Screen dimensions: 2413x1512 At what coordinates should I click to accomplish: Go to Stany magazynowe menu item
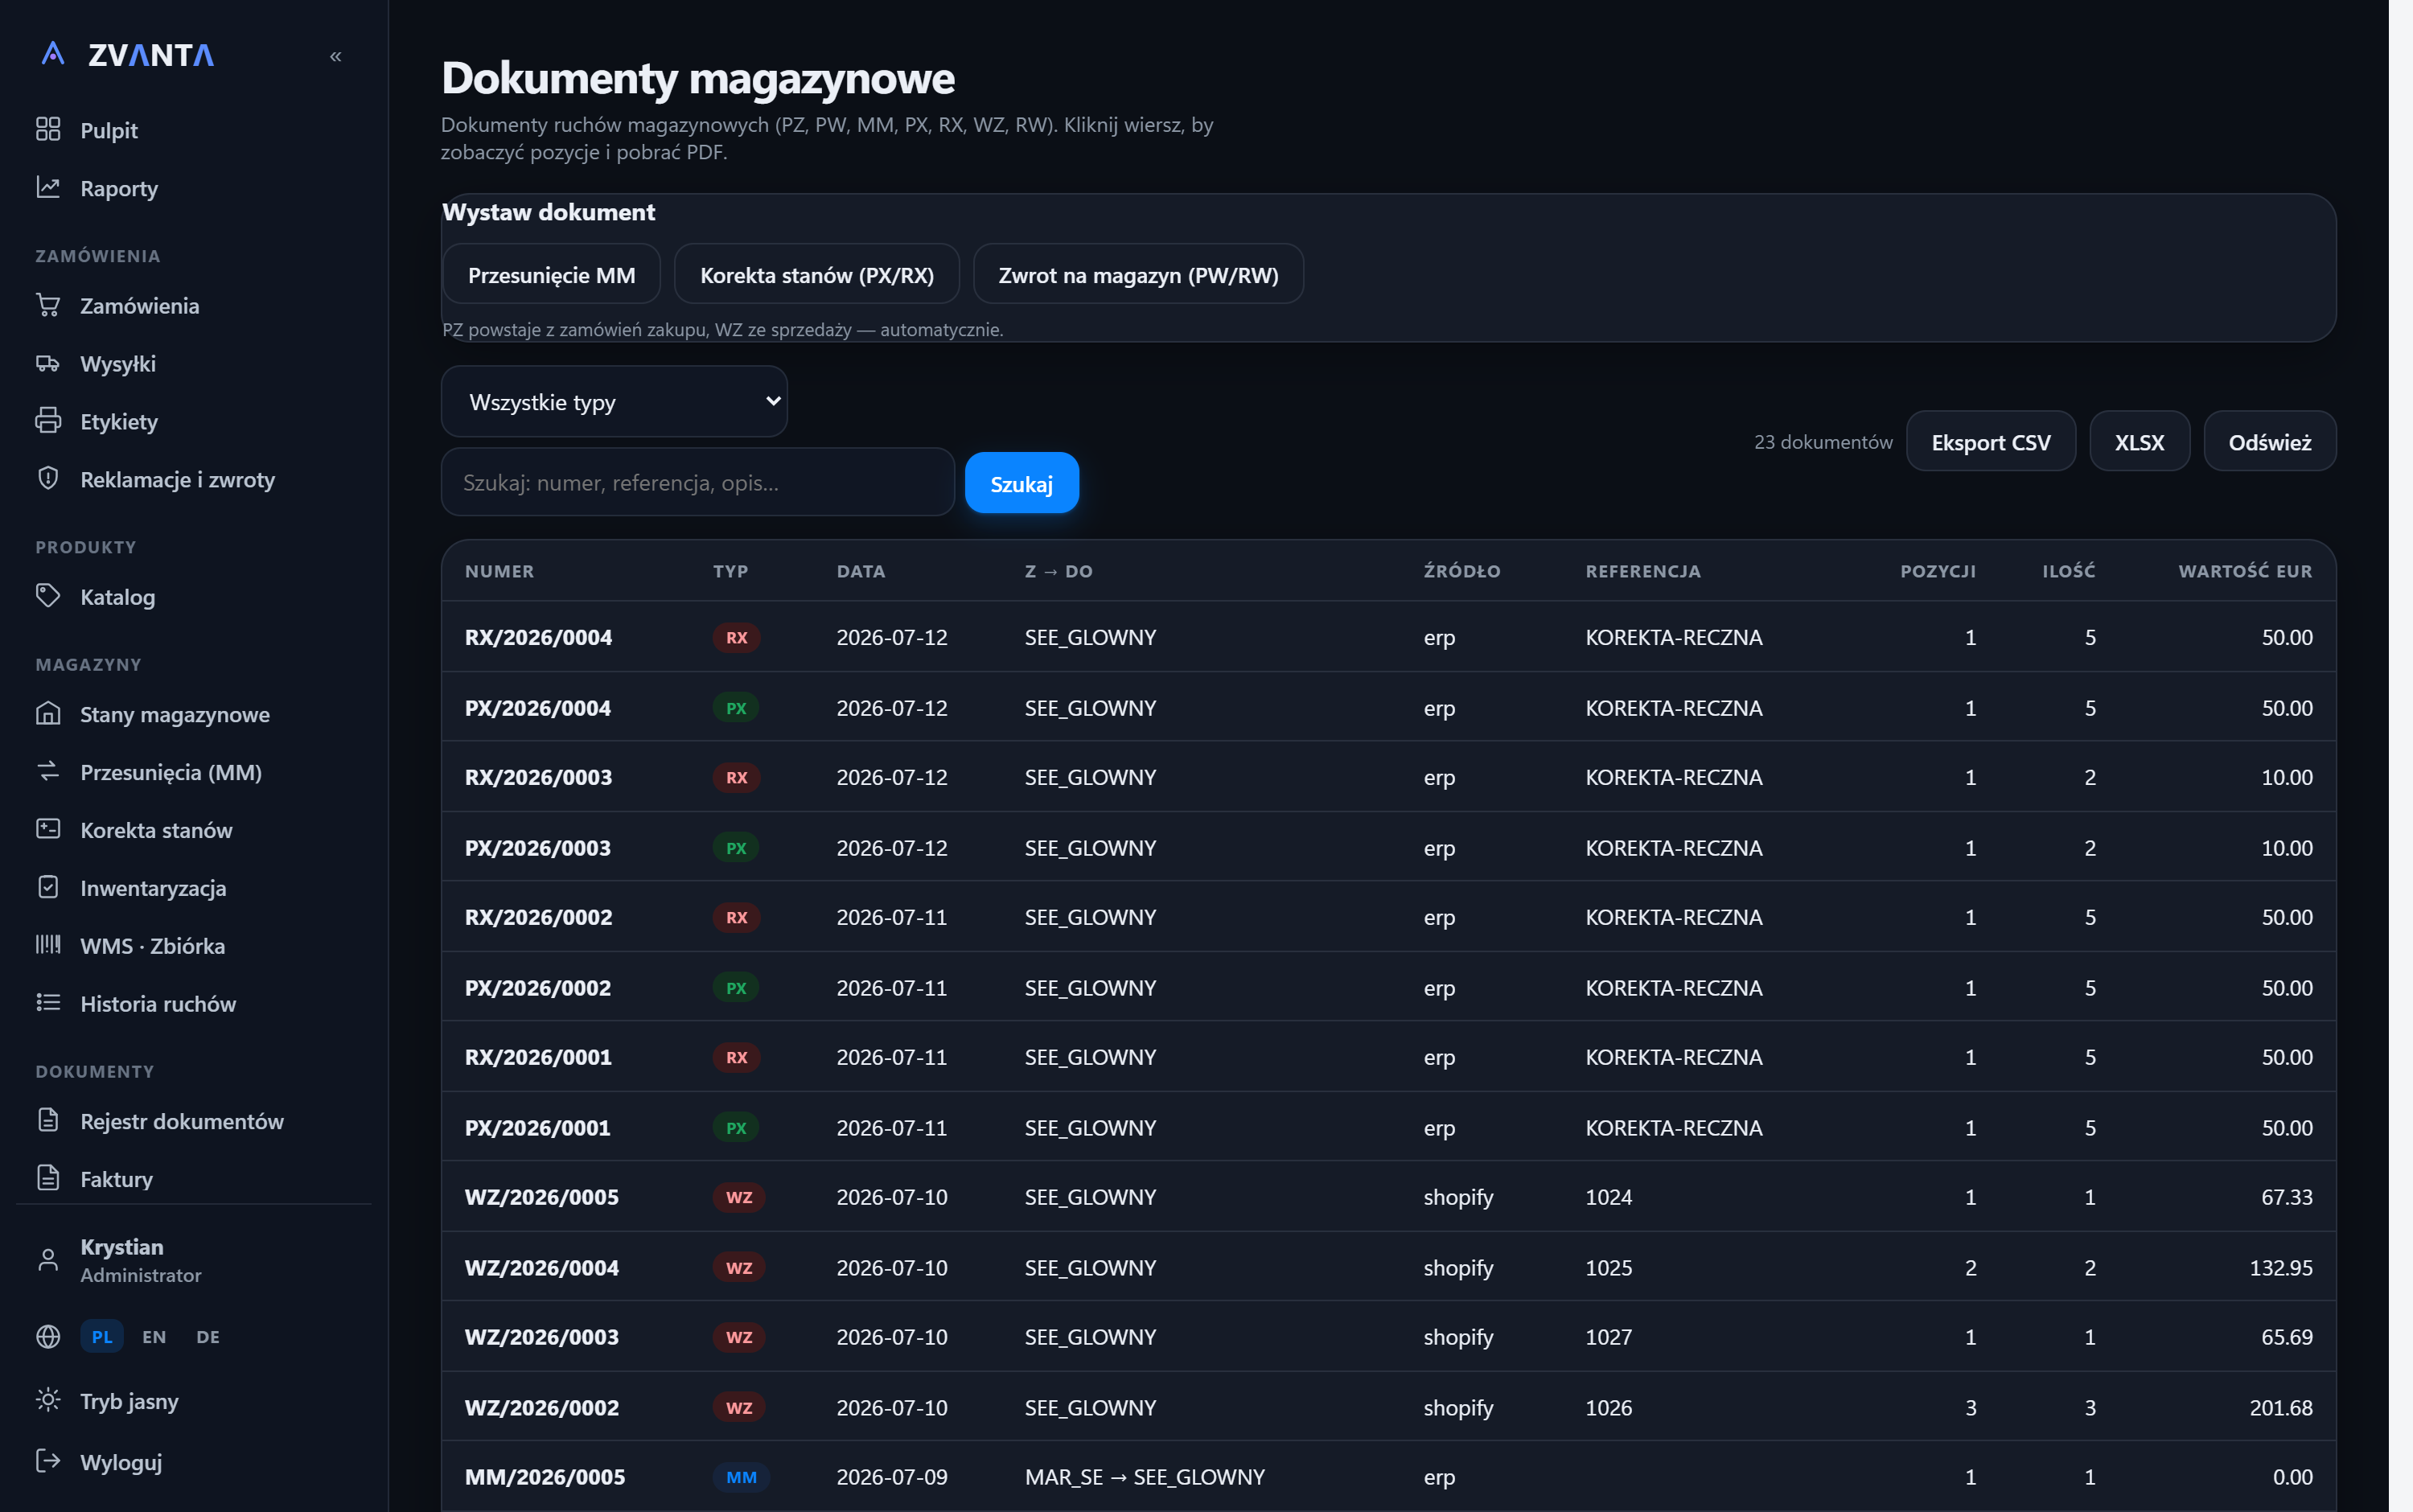click(175, 714)
